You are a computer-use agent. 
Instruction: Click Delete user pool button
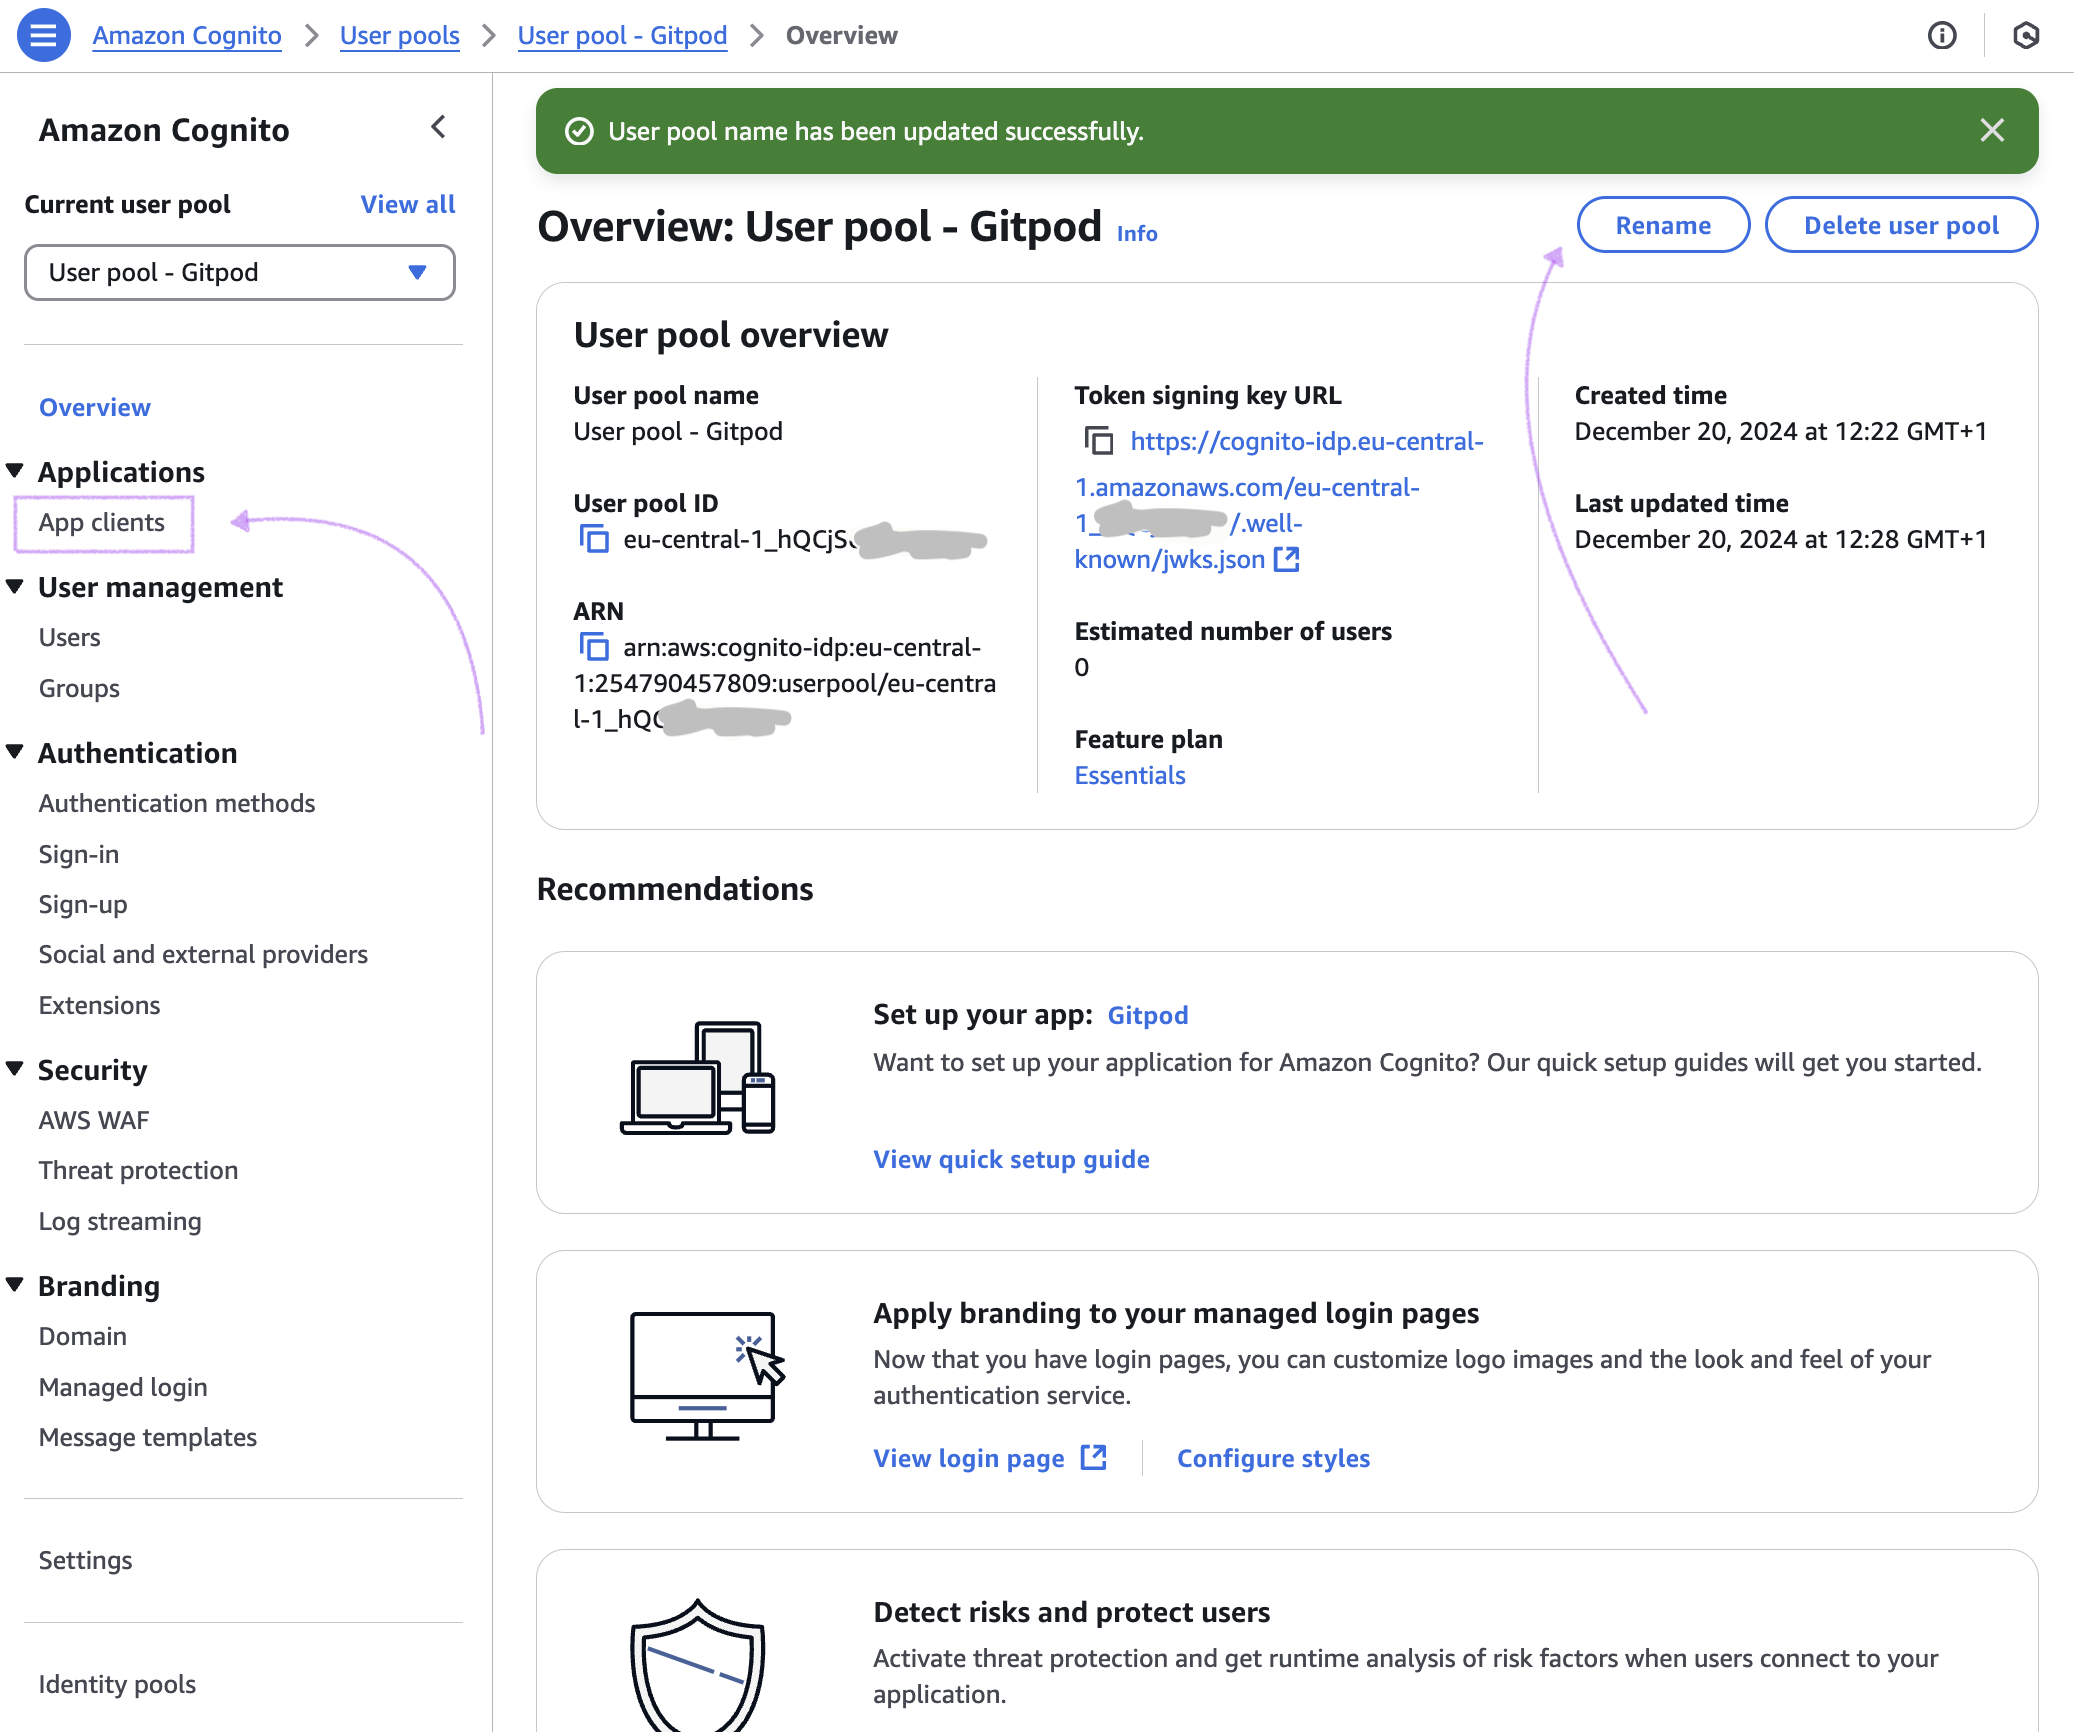coord(1901,225)
